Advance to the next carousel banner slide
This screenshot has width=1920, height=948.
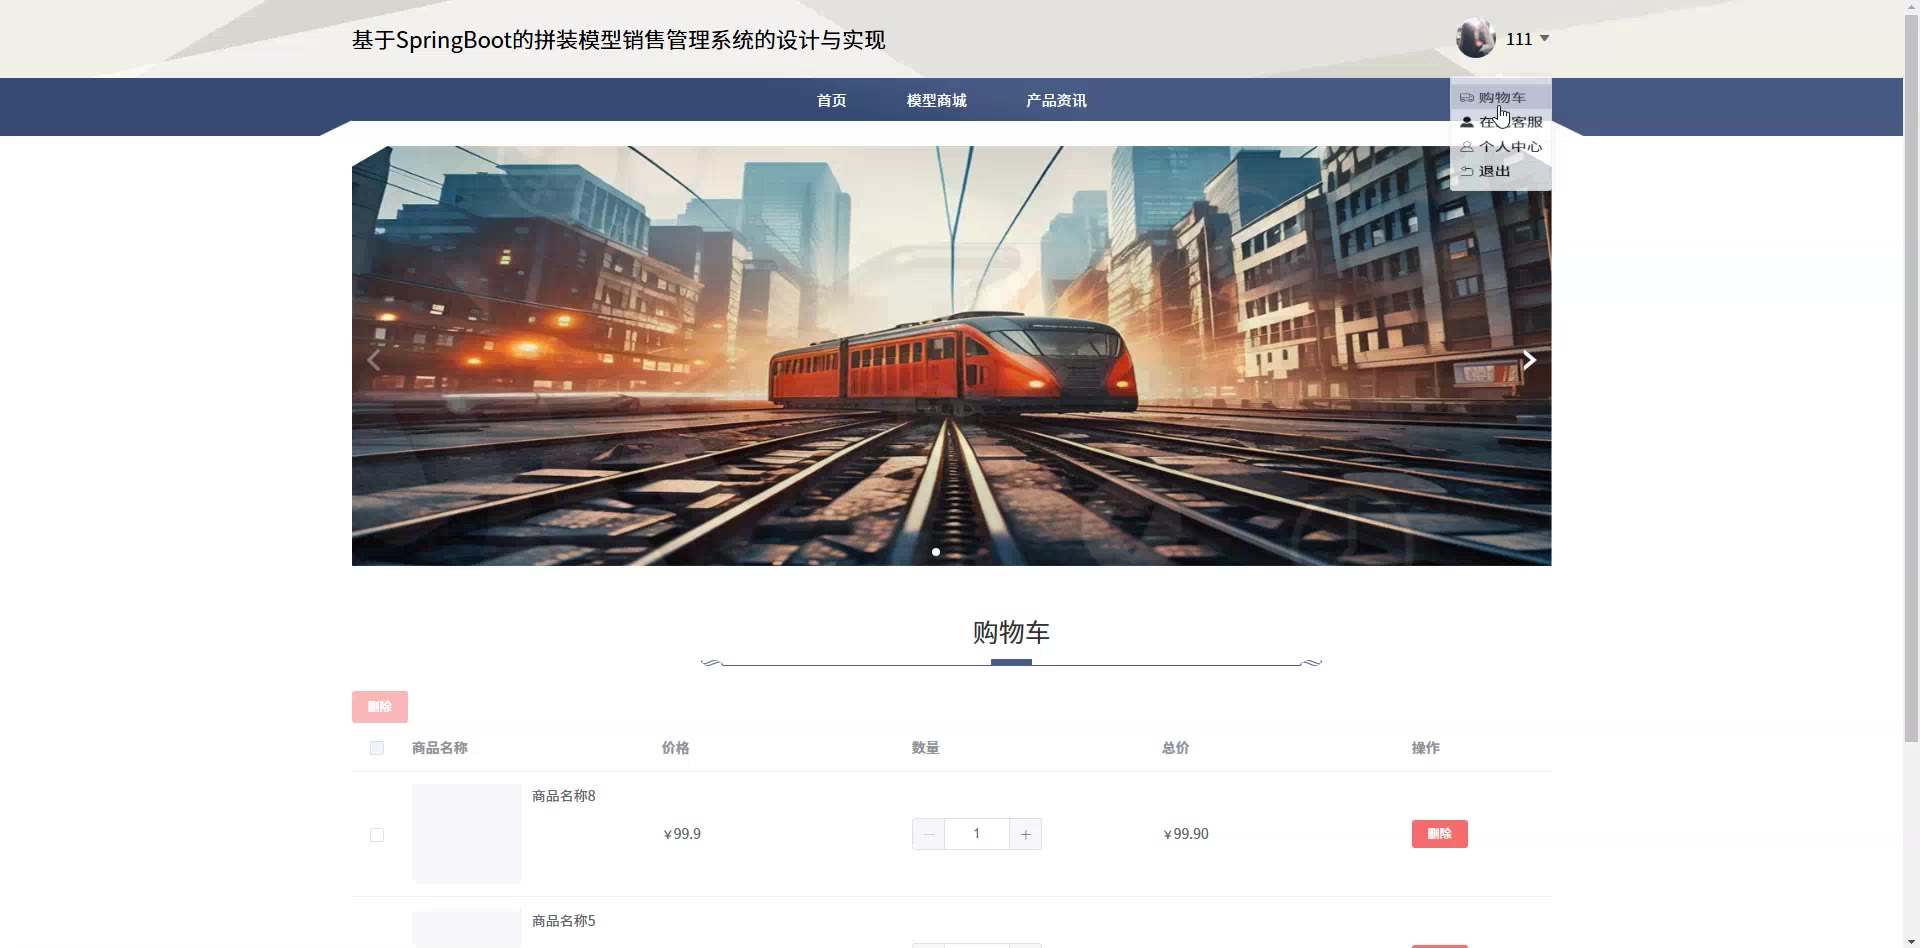pos(1529,360)
